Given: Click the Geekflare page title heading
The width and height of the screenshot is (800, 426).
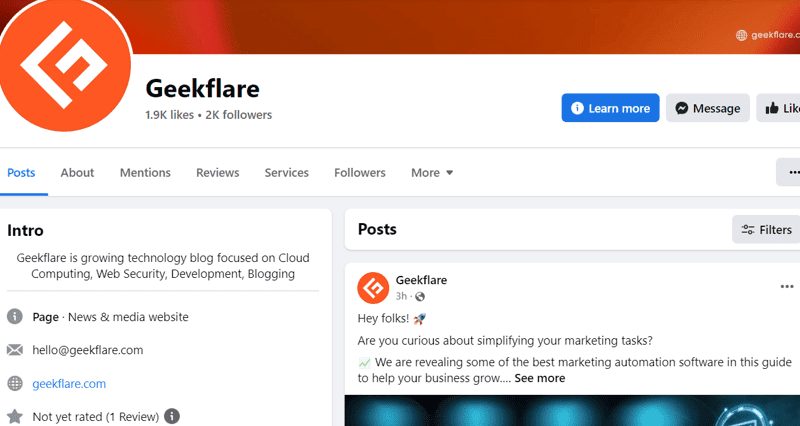Looking at the screenshot, I should click(x=203, y=88).
